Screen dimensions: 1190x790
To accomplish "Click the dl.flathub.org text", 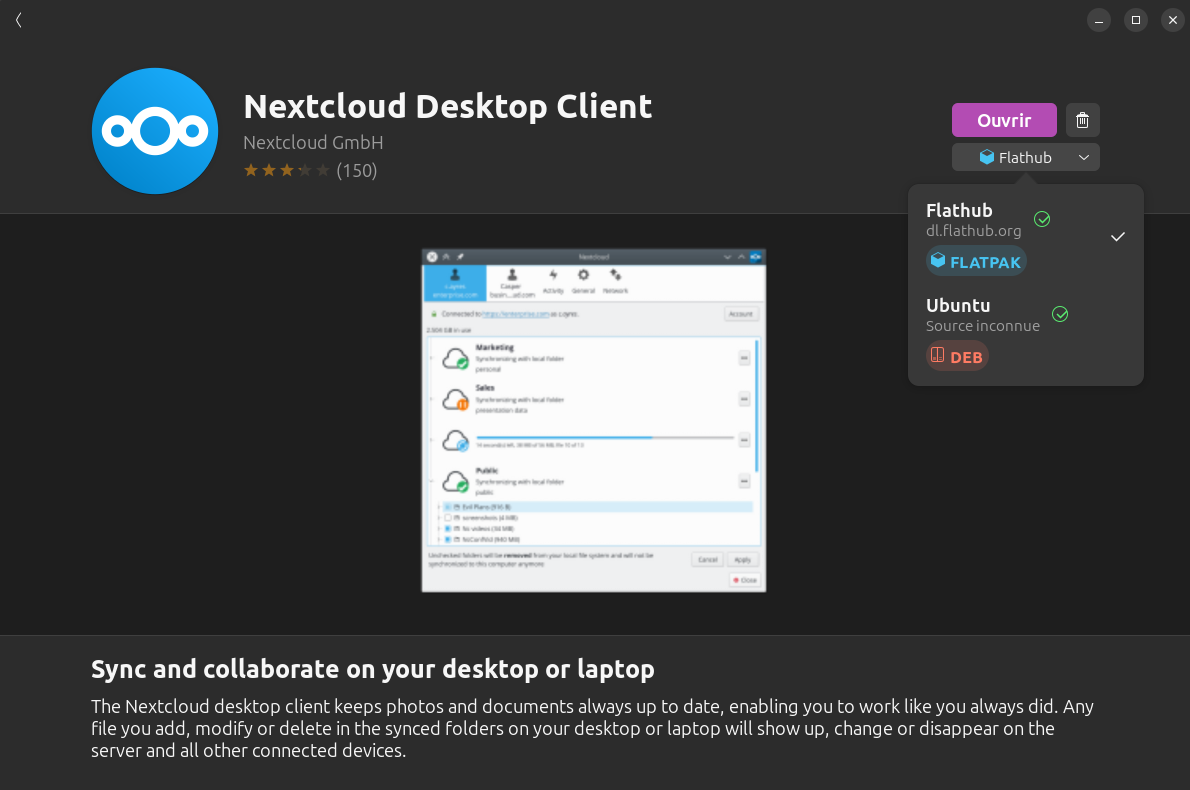I will coord(973,231).
